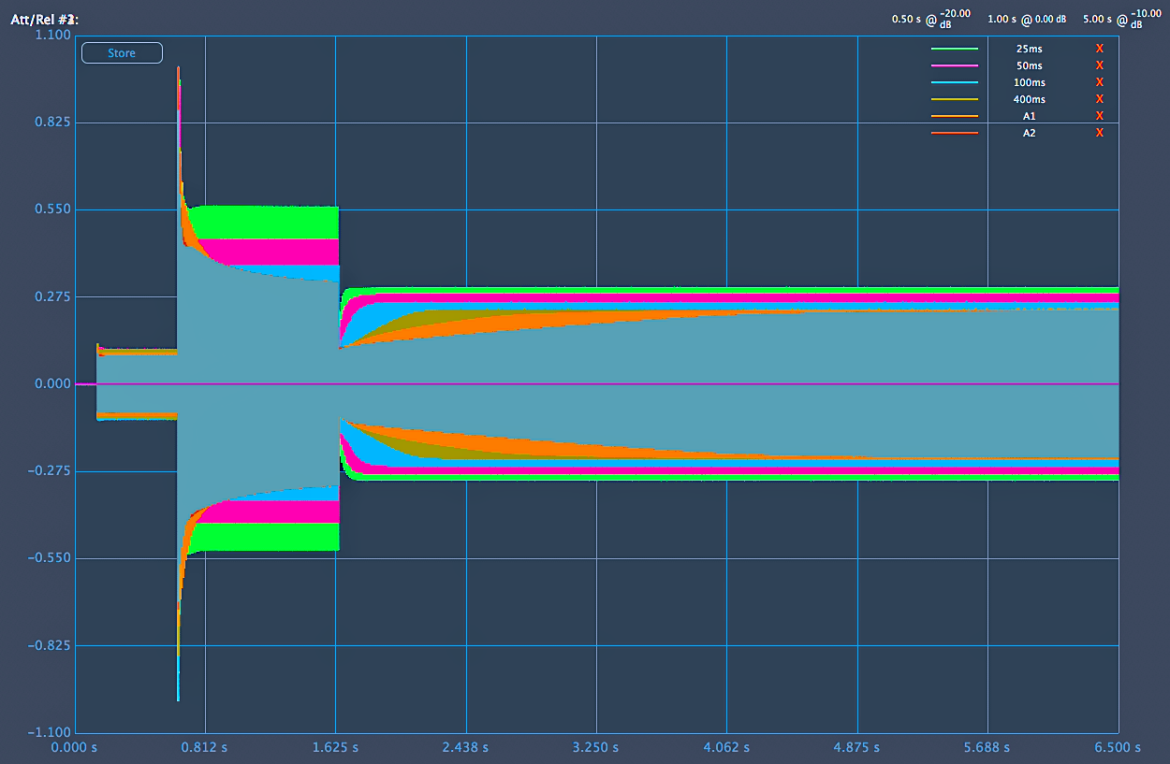This screenshot has width=1170, height=764.
Task: Click the 0.825 amplitude axis label
Action: click(53, 122)
